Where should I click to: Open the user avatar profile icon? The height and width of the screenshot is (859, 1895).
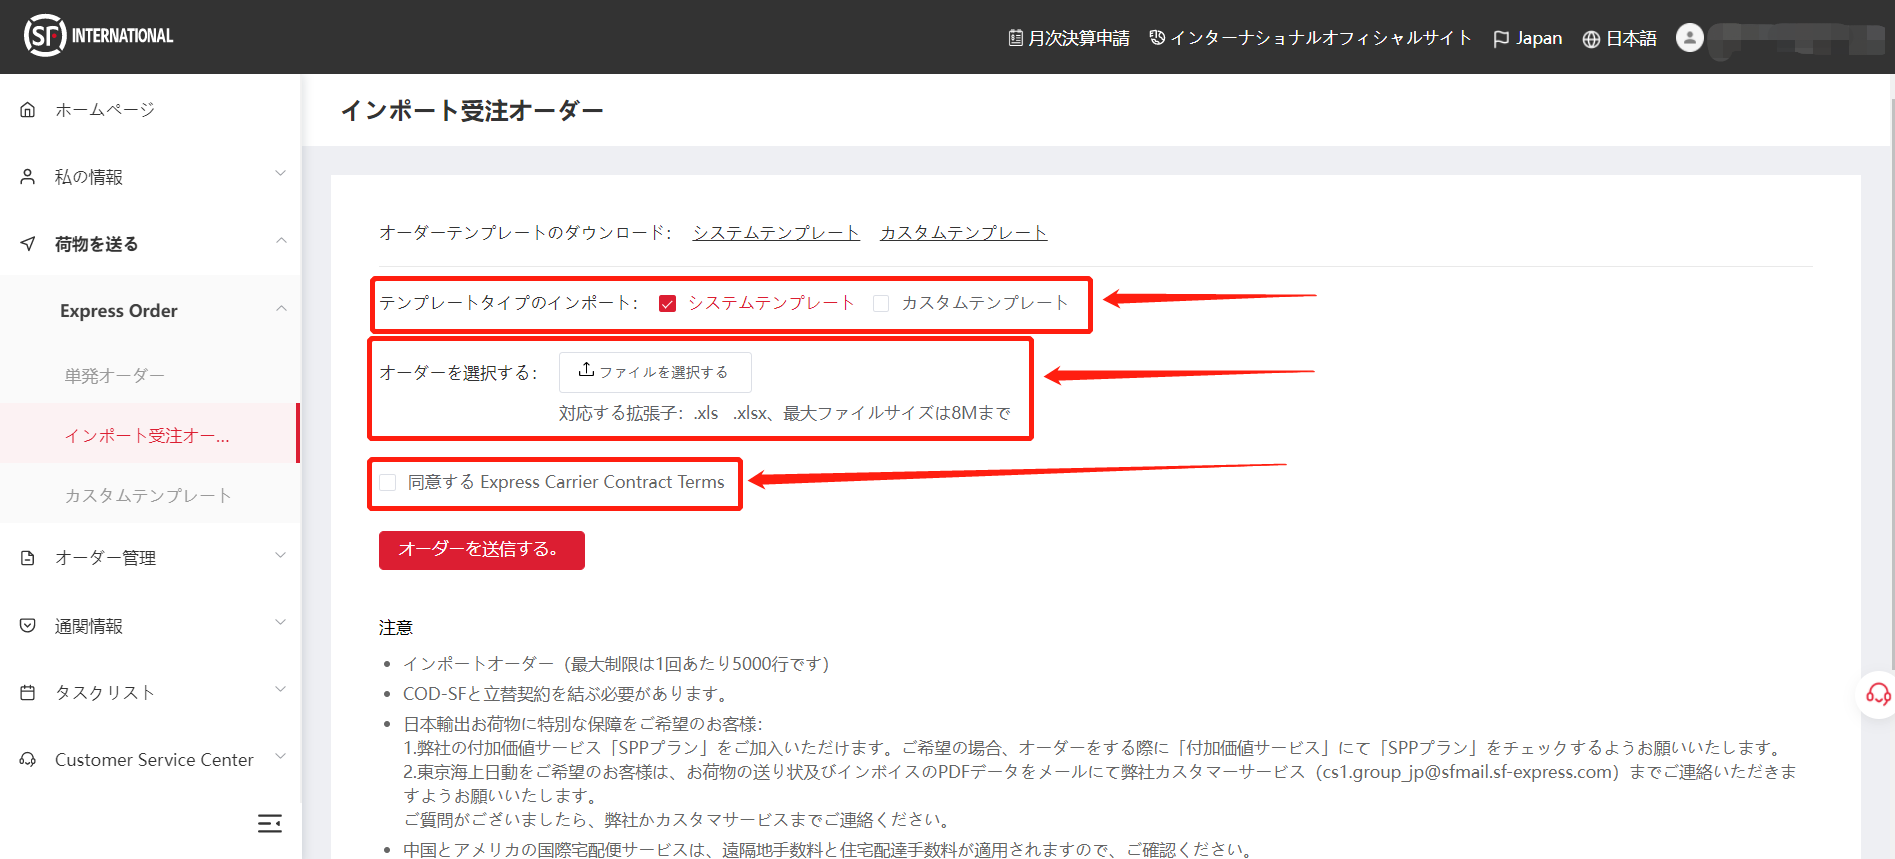[1689, 38]
